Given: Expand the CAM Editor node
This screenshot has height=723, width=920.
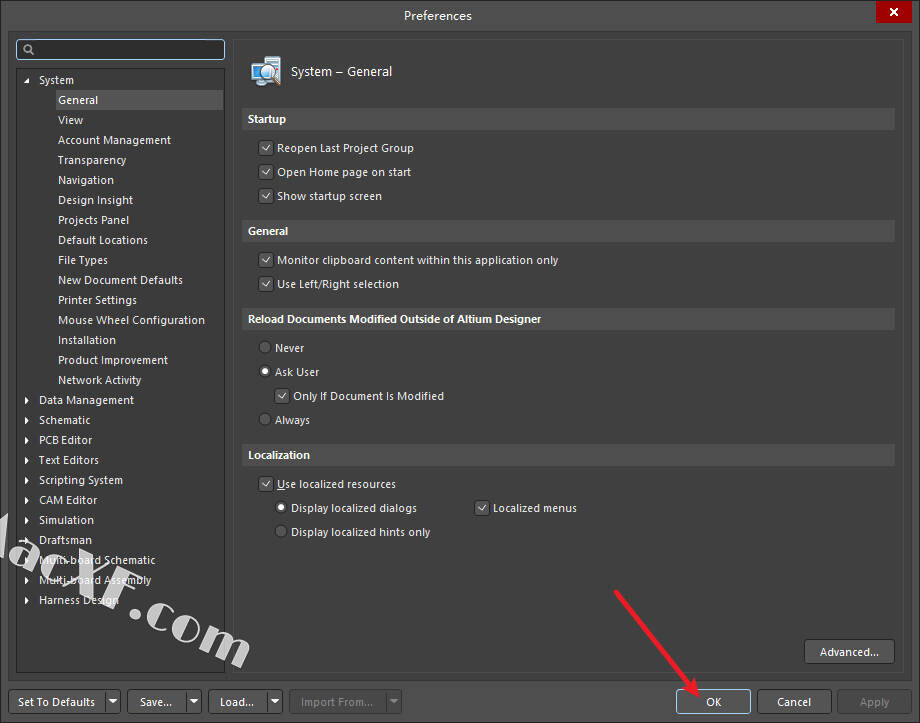Looking at the screenshot, I should point(26,500).
